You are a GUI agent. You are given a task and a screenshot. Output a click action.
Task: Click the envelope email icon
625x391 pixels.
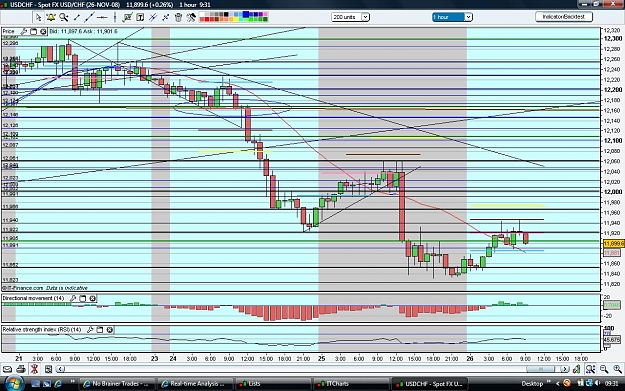7,369
